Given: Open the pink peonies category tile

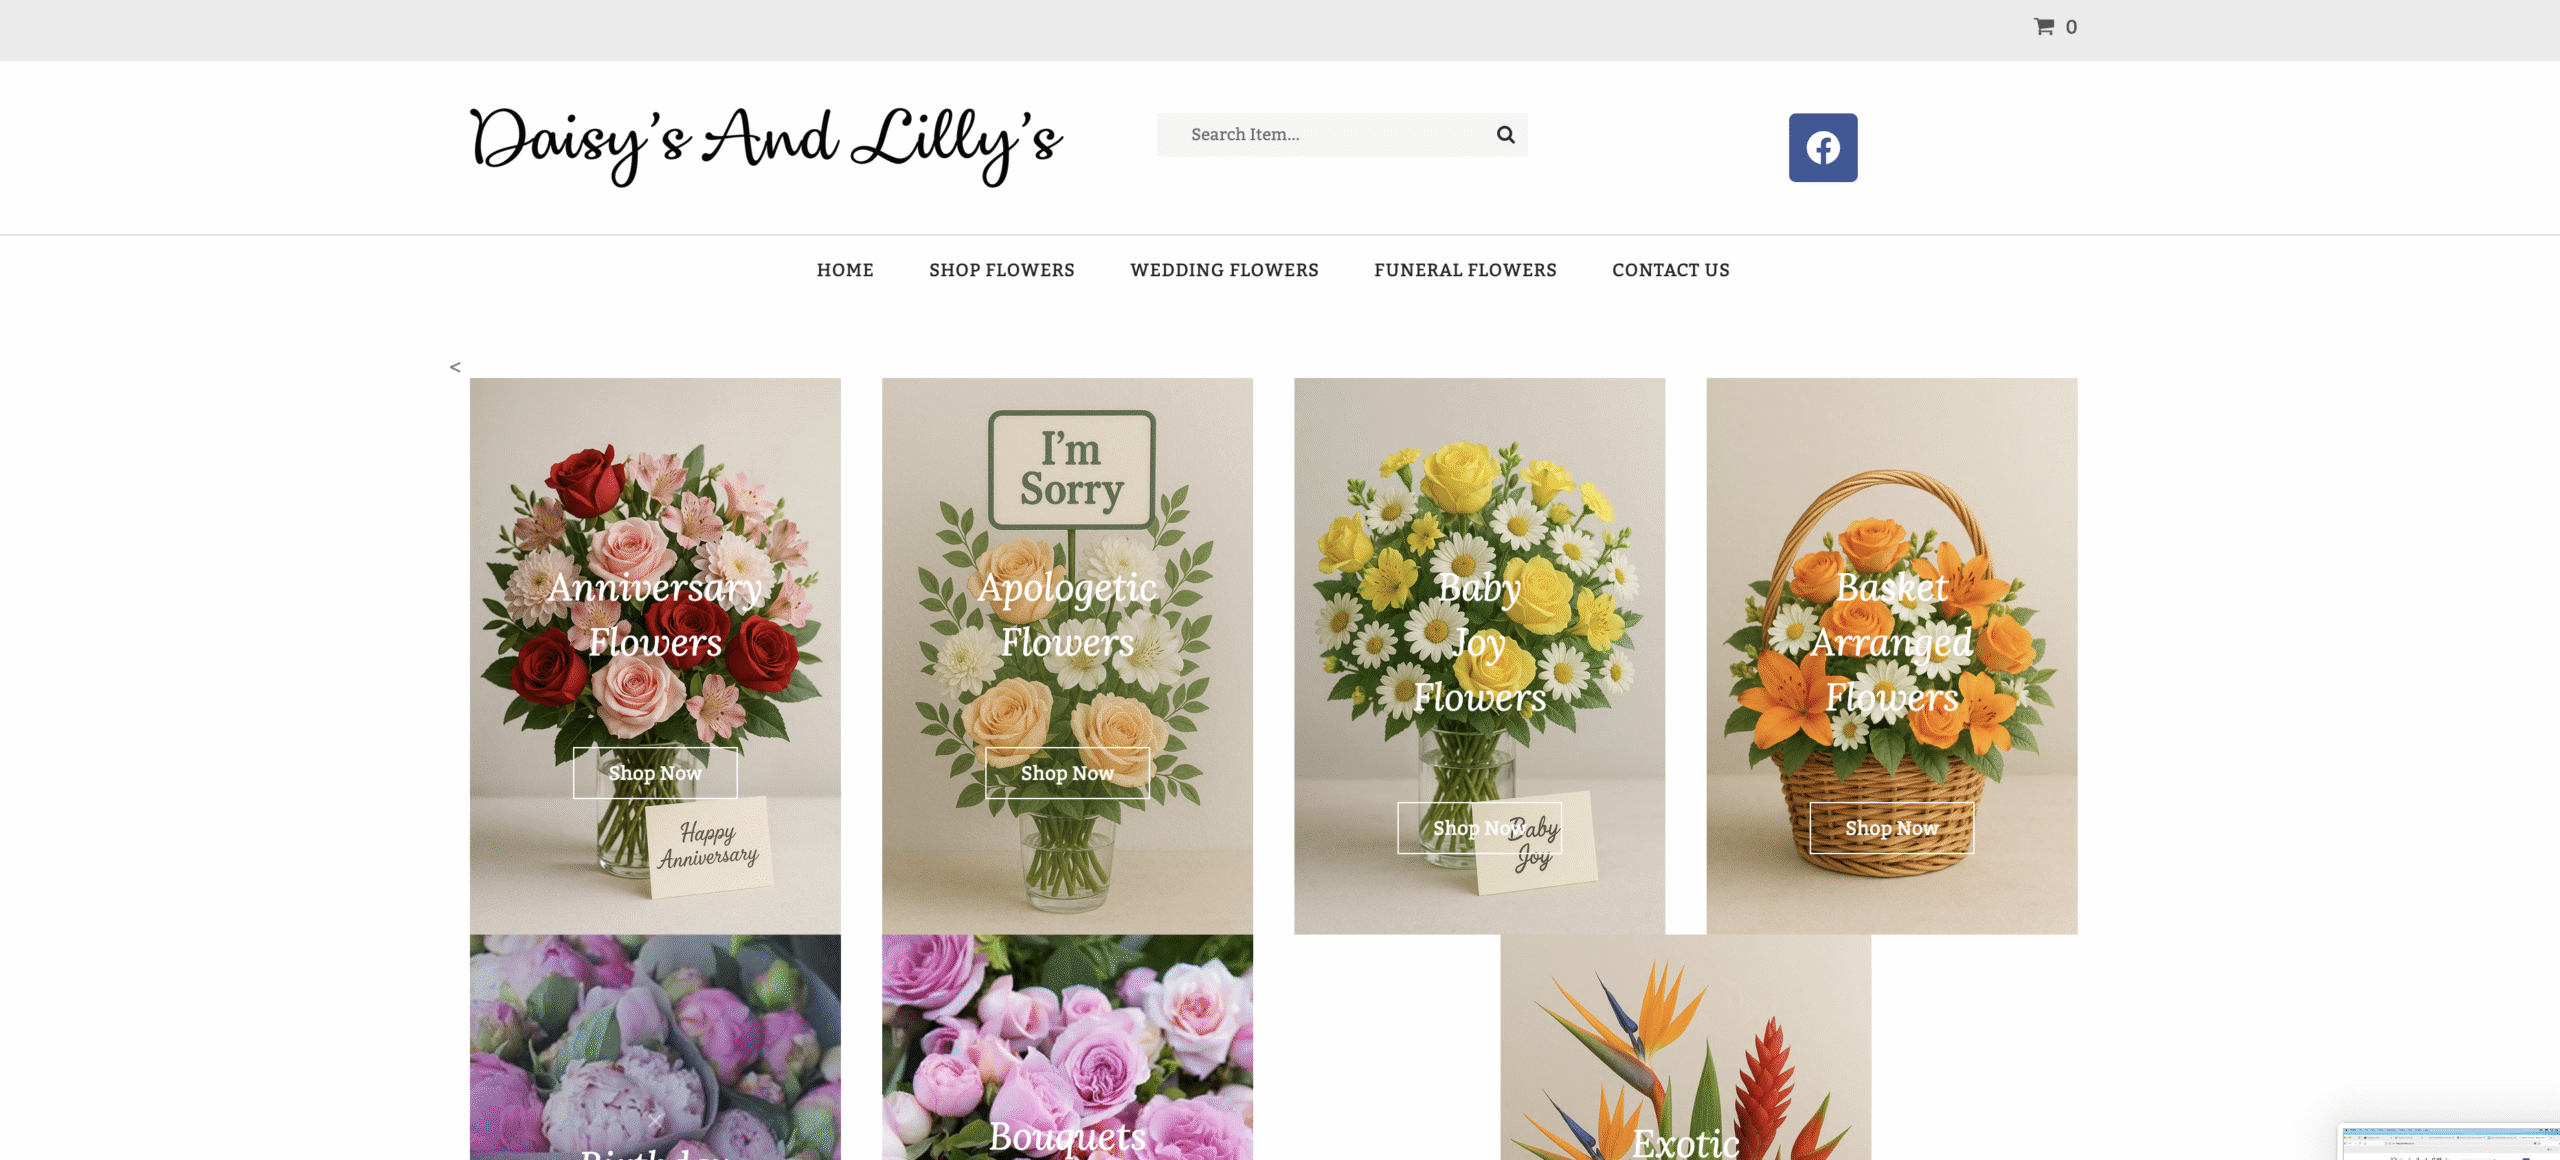Looking at the screenshot, I should coord(655,1047).
